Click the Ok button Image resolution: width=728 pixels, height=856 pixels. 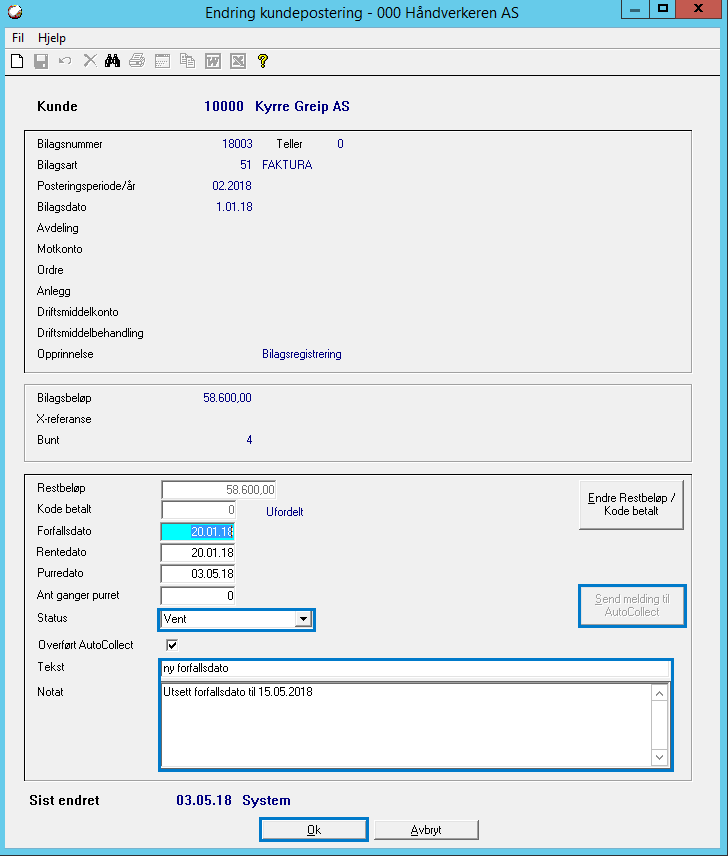click(314, 830)
